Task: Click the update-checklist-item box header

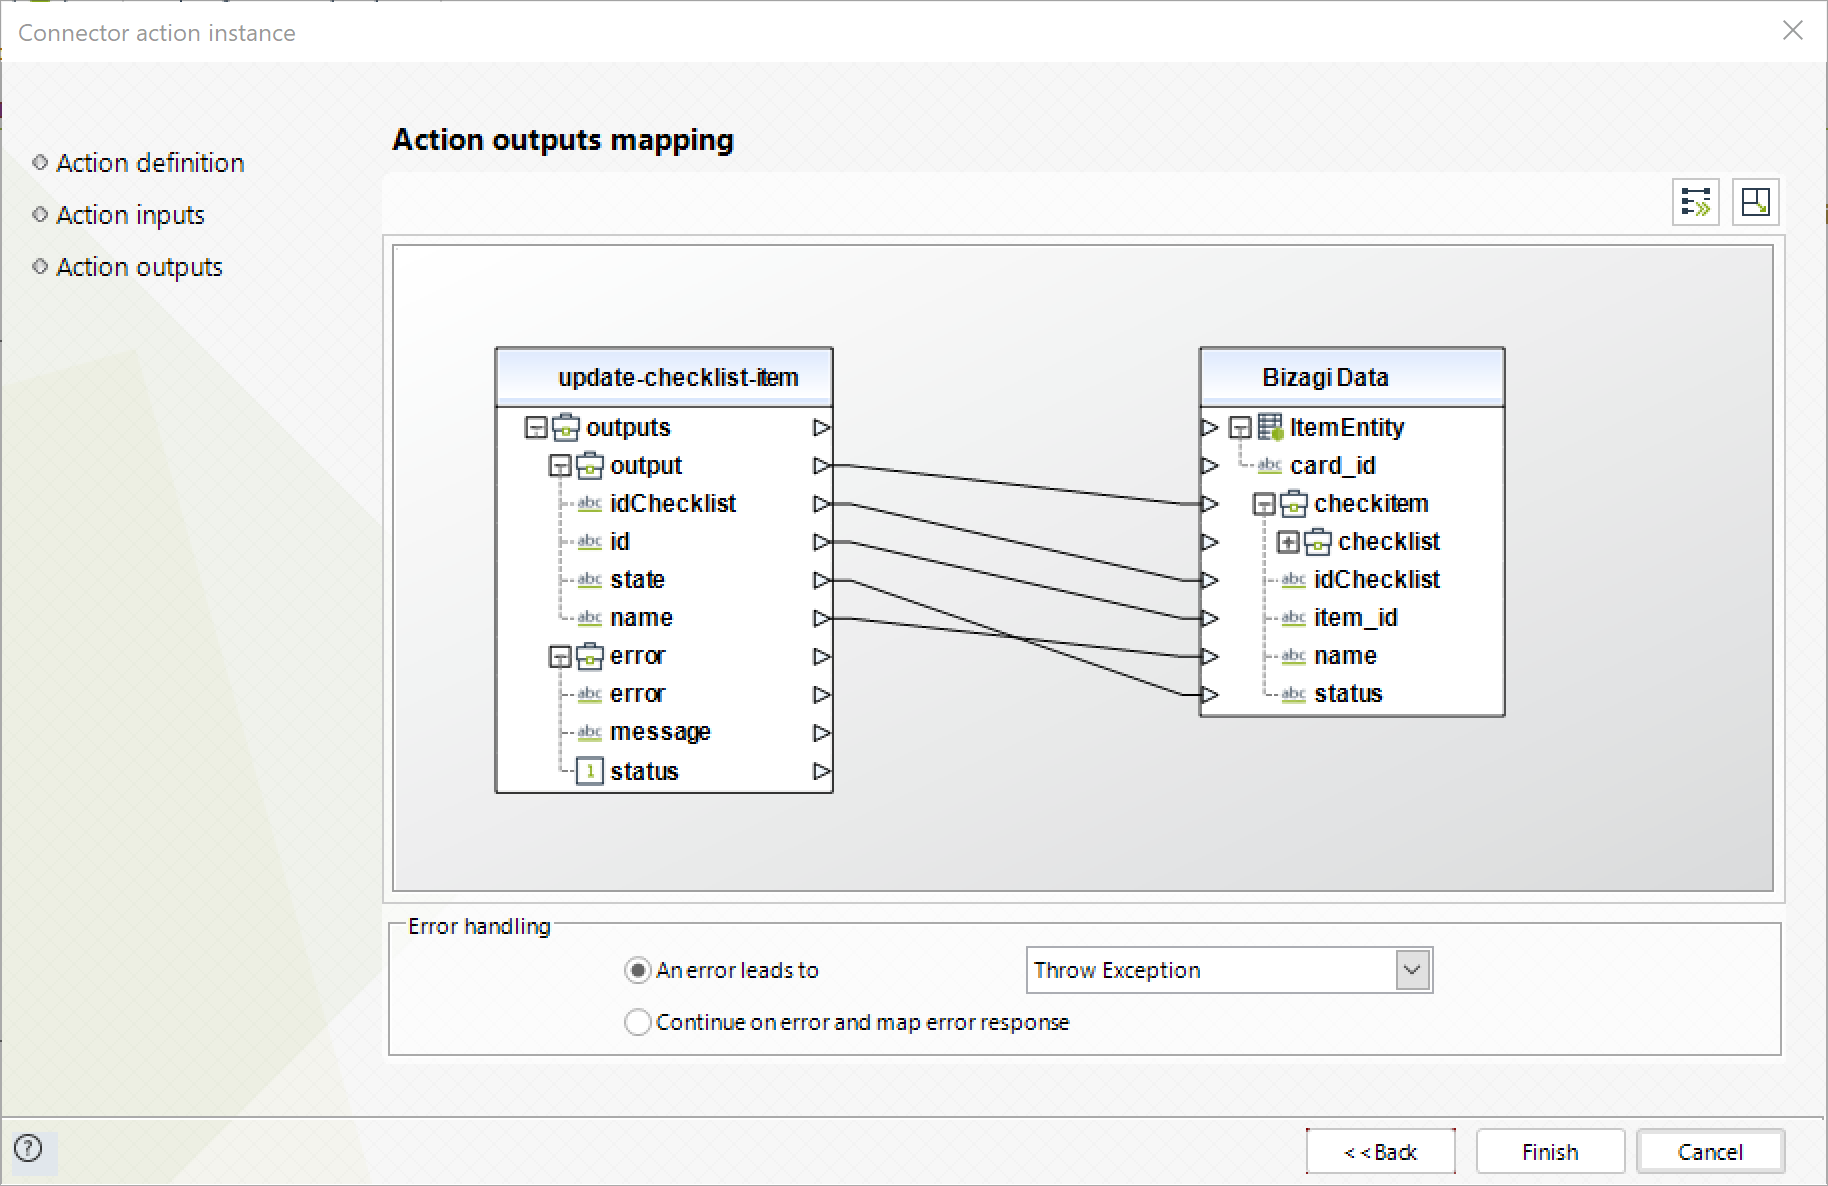Action: click(664, 377)
